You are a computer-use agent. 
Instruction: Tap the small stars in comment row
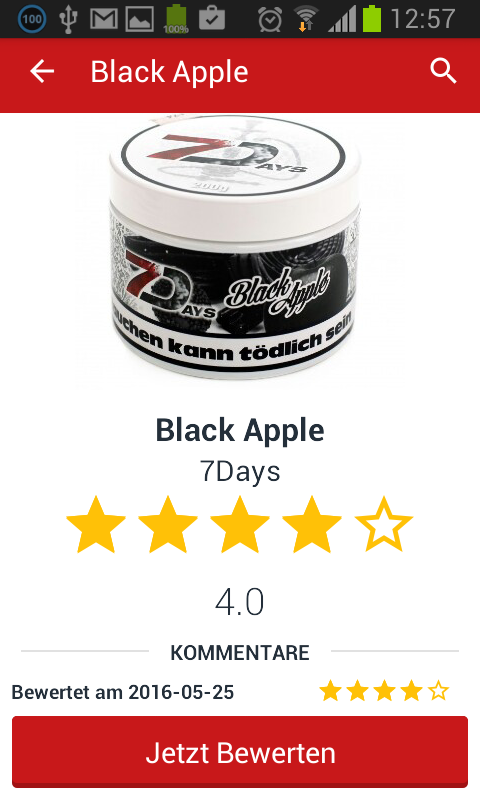pos(384,692)
